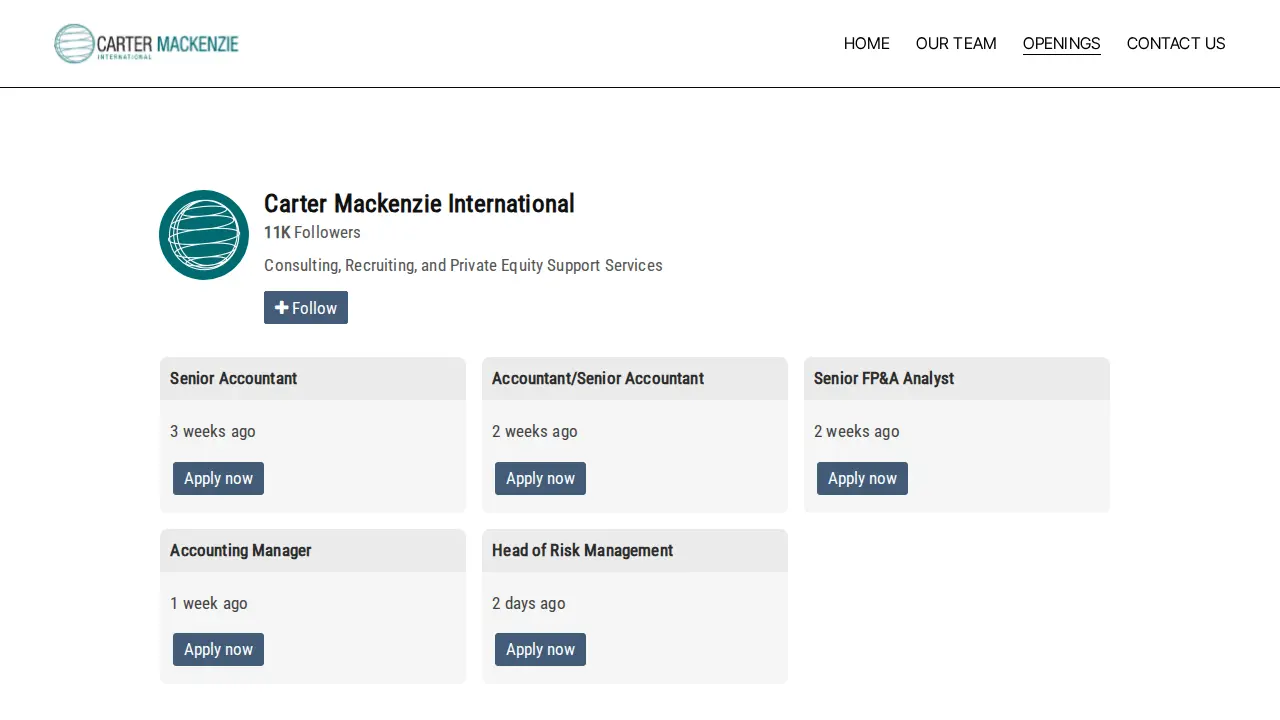Follow Carter Mackenzie International
This screenshot has width=1280, height=720.
coord(306,308)
